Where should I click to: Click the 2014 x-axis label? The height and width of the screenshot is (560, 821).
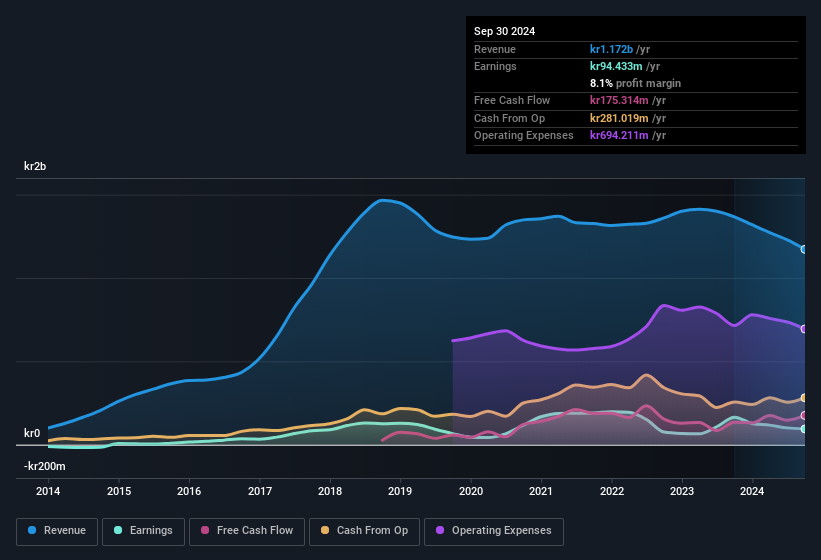[48, 491]
